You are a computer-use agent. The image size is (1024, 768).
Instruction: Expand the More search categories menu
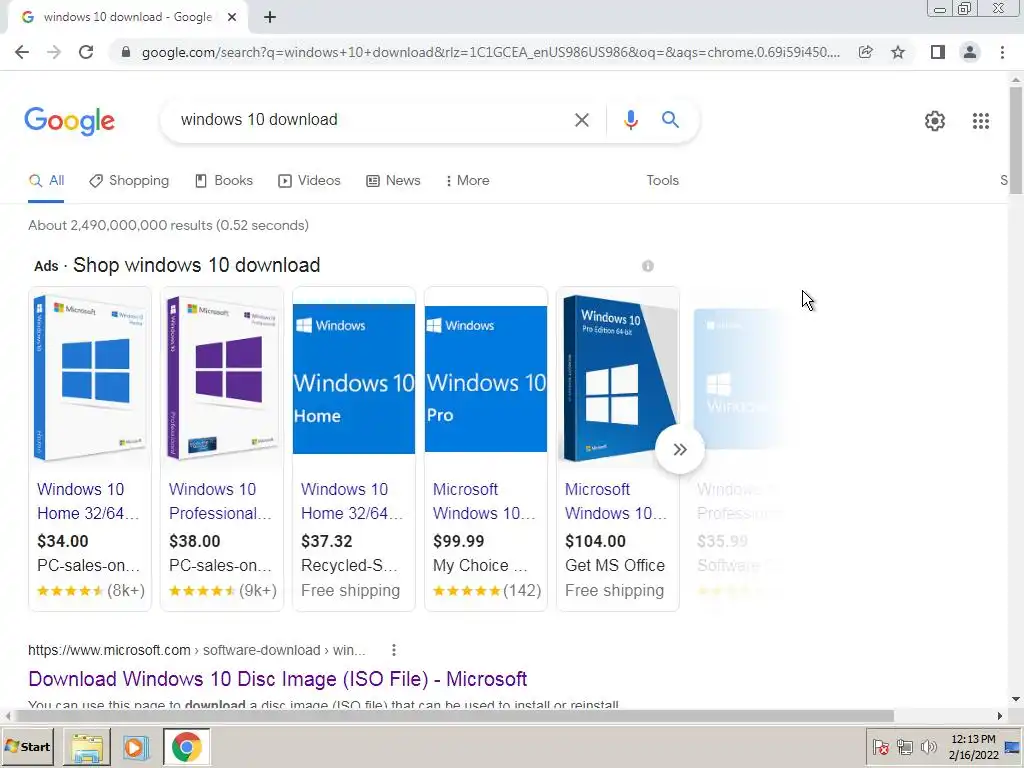click(x=468, y=181)
